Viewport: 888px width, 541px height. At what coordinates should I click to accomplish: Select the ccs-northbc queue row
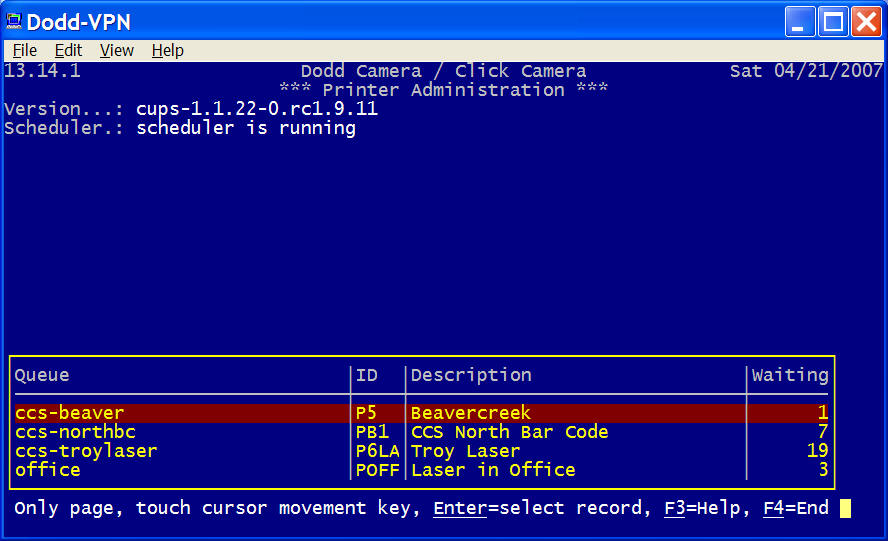[421, 432]
